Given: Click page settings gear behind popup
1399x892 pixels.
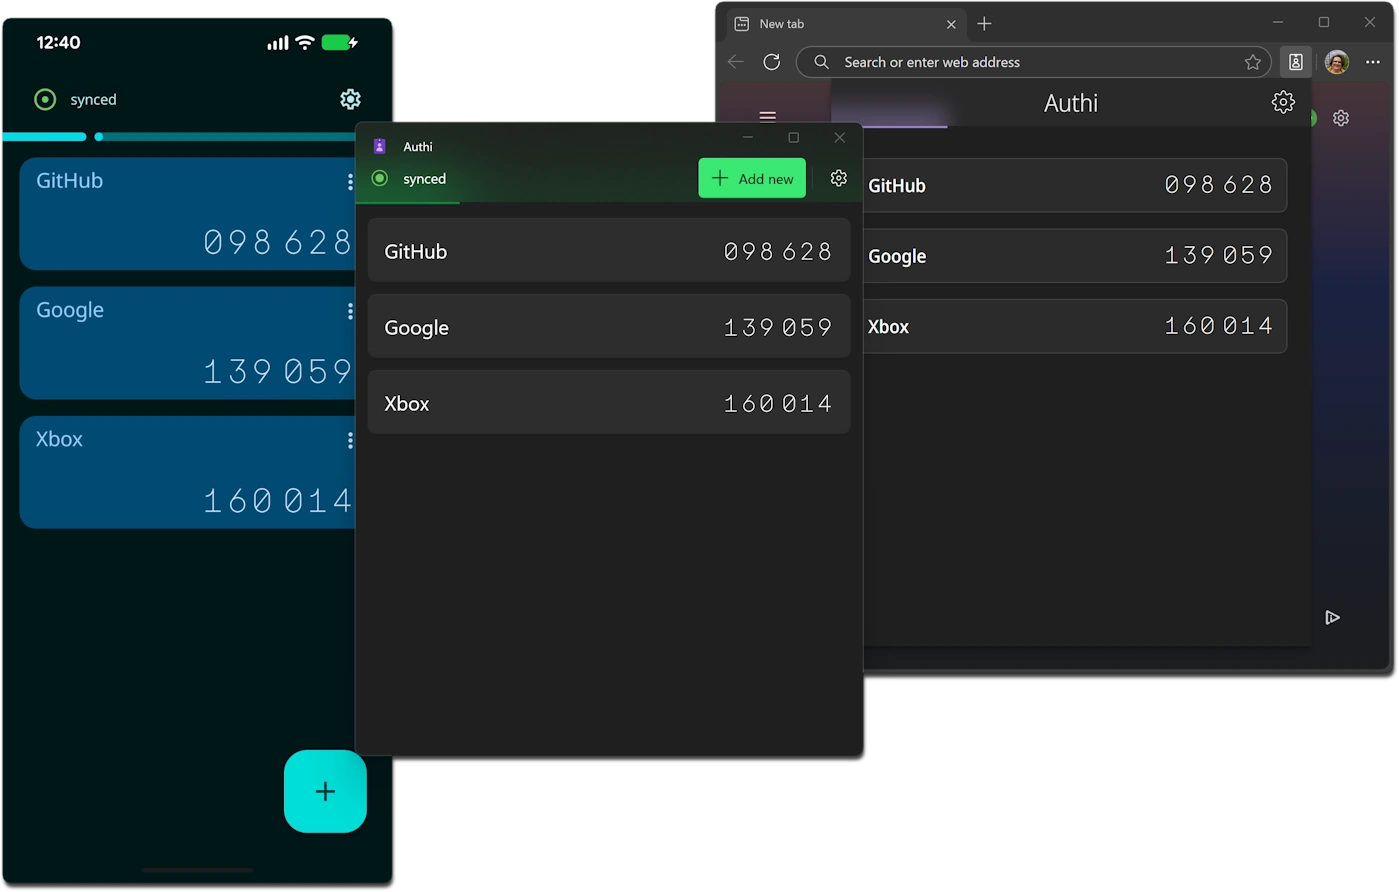Looking at the screenshot, I should [1341, 118].
